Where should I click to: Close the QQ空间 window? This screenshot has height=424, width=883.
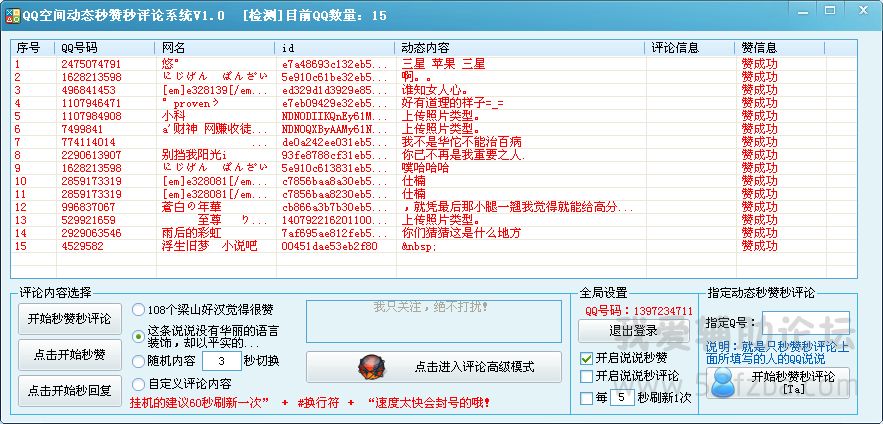pos(862,10)
